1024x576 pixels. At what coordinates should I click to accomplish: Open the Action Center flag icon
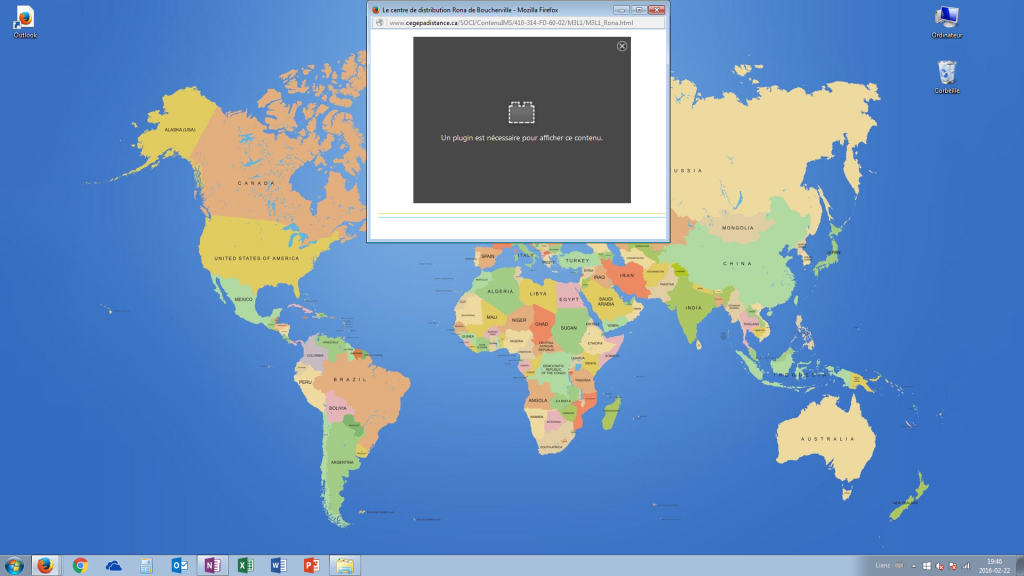pos(953,566)
